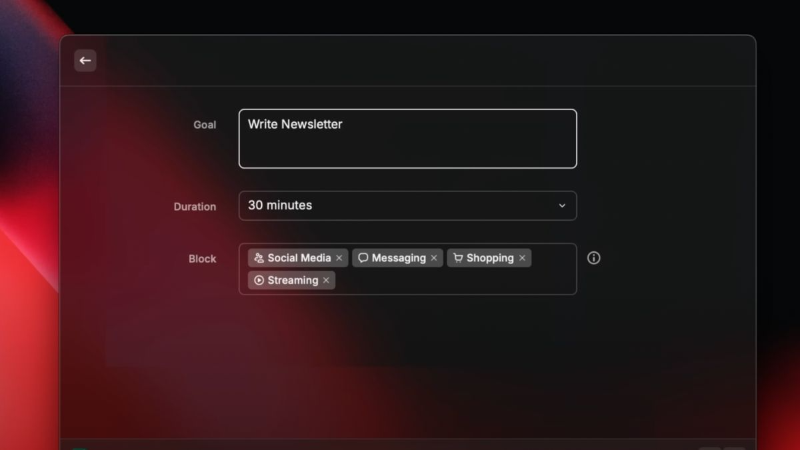Select the Shopping tag label
The width and height of the screenshot is (800, 450).
[490, 258]
